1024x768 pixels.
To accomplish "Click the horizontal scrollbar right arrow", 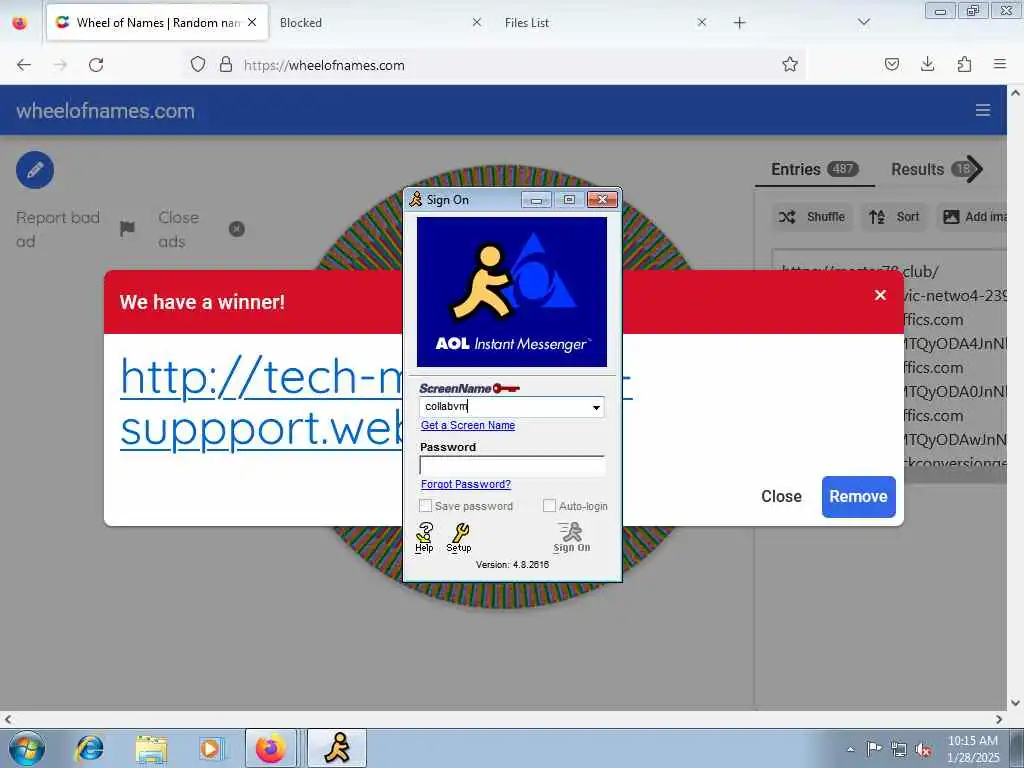I will click(x=999, y=720).
